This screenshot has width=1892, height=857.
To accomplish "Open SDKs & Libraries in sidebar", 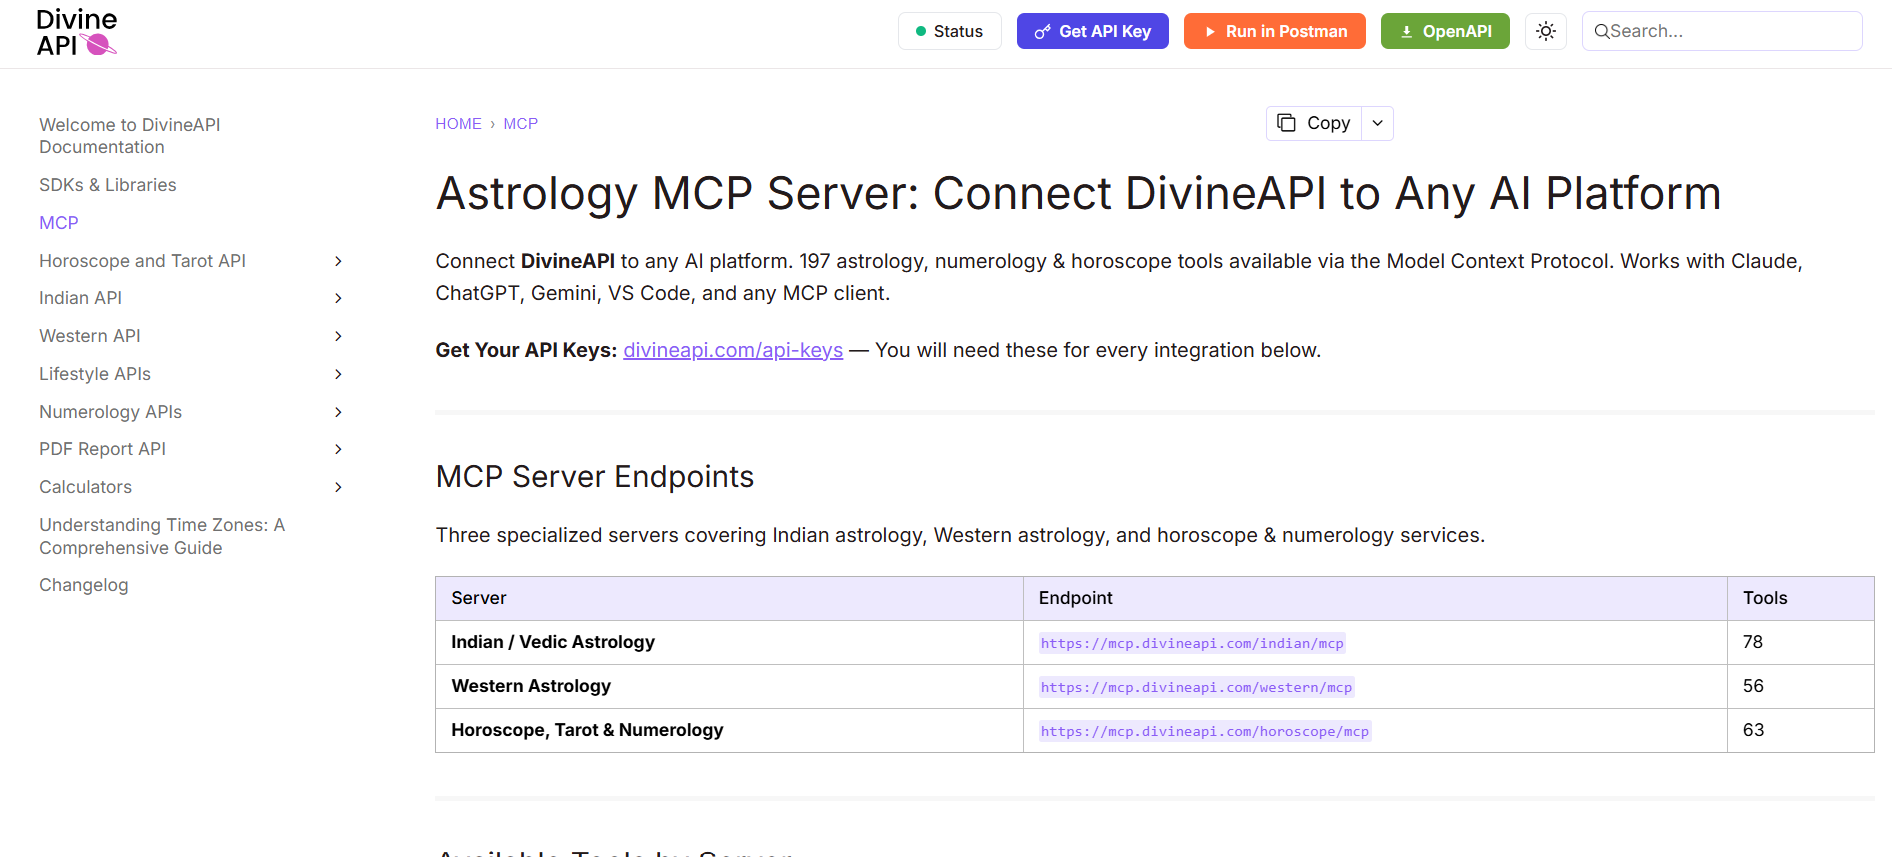I will pos(107,185).
